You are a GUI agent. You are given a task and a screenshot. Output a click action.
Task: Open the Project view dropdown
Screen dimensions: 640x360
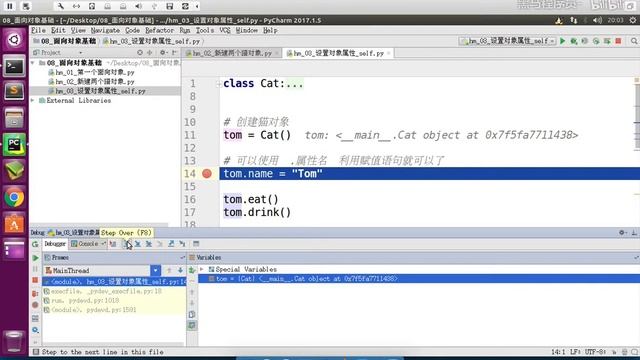pyautogui.click(x=80, y=53)
